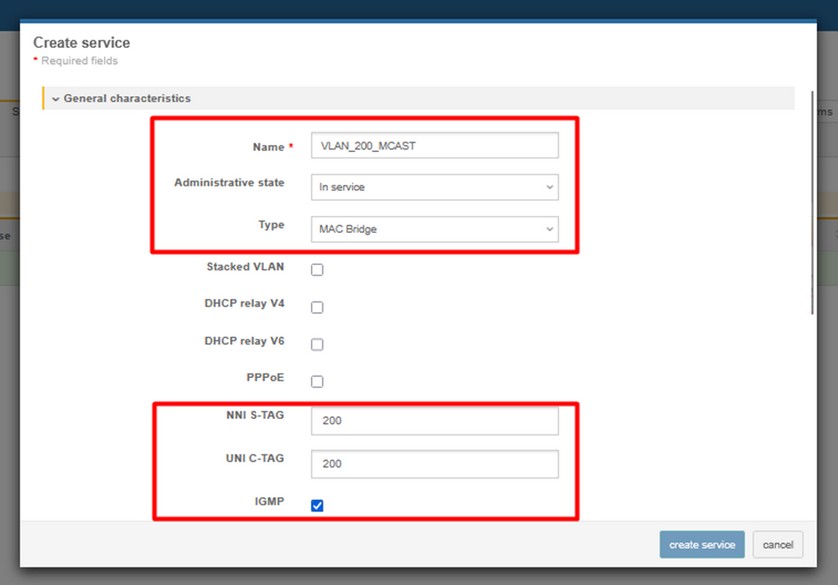Screen dimensions: 838x585
Task: Uncheck the IGMP checkbox
Action: pyautogui.click(x=317, y=505)
